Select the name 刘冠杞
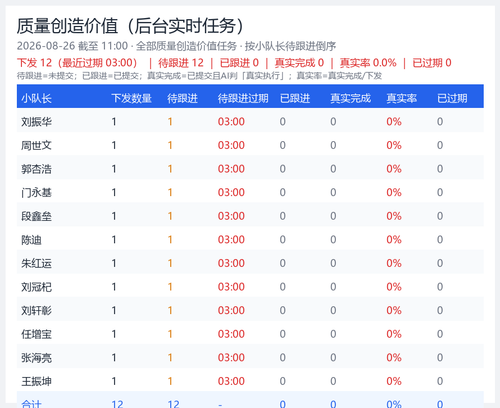The width and height of the screenshot is (500, 408). [x=36, y=287]
